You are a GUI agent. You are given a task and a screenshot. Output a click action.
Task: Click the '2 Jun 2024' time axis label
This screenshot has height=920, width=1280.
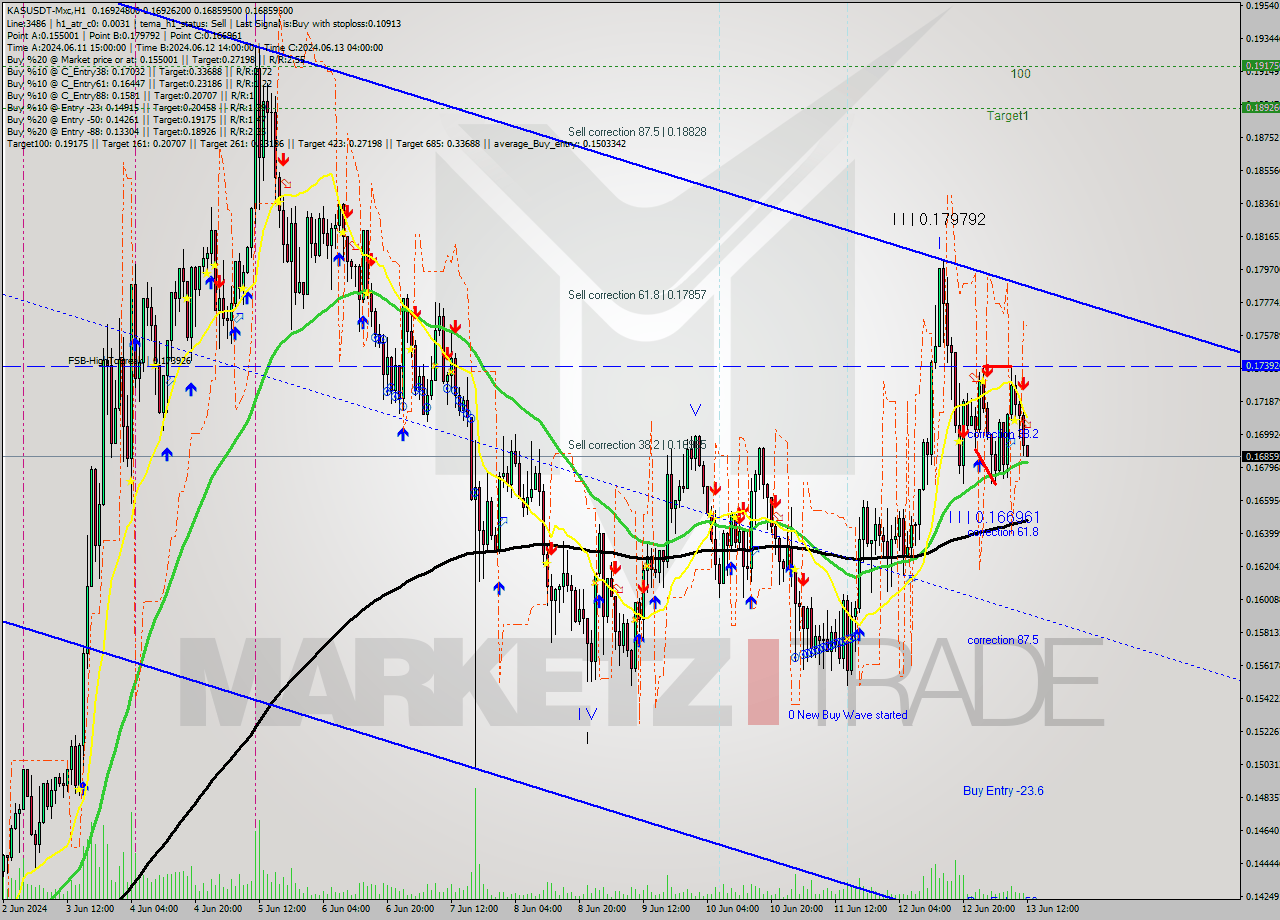point(24,909)
